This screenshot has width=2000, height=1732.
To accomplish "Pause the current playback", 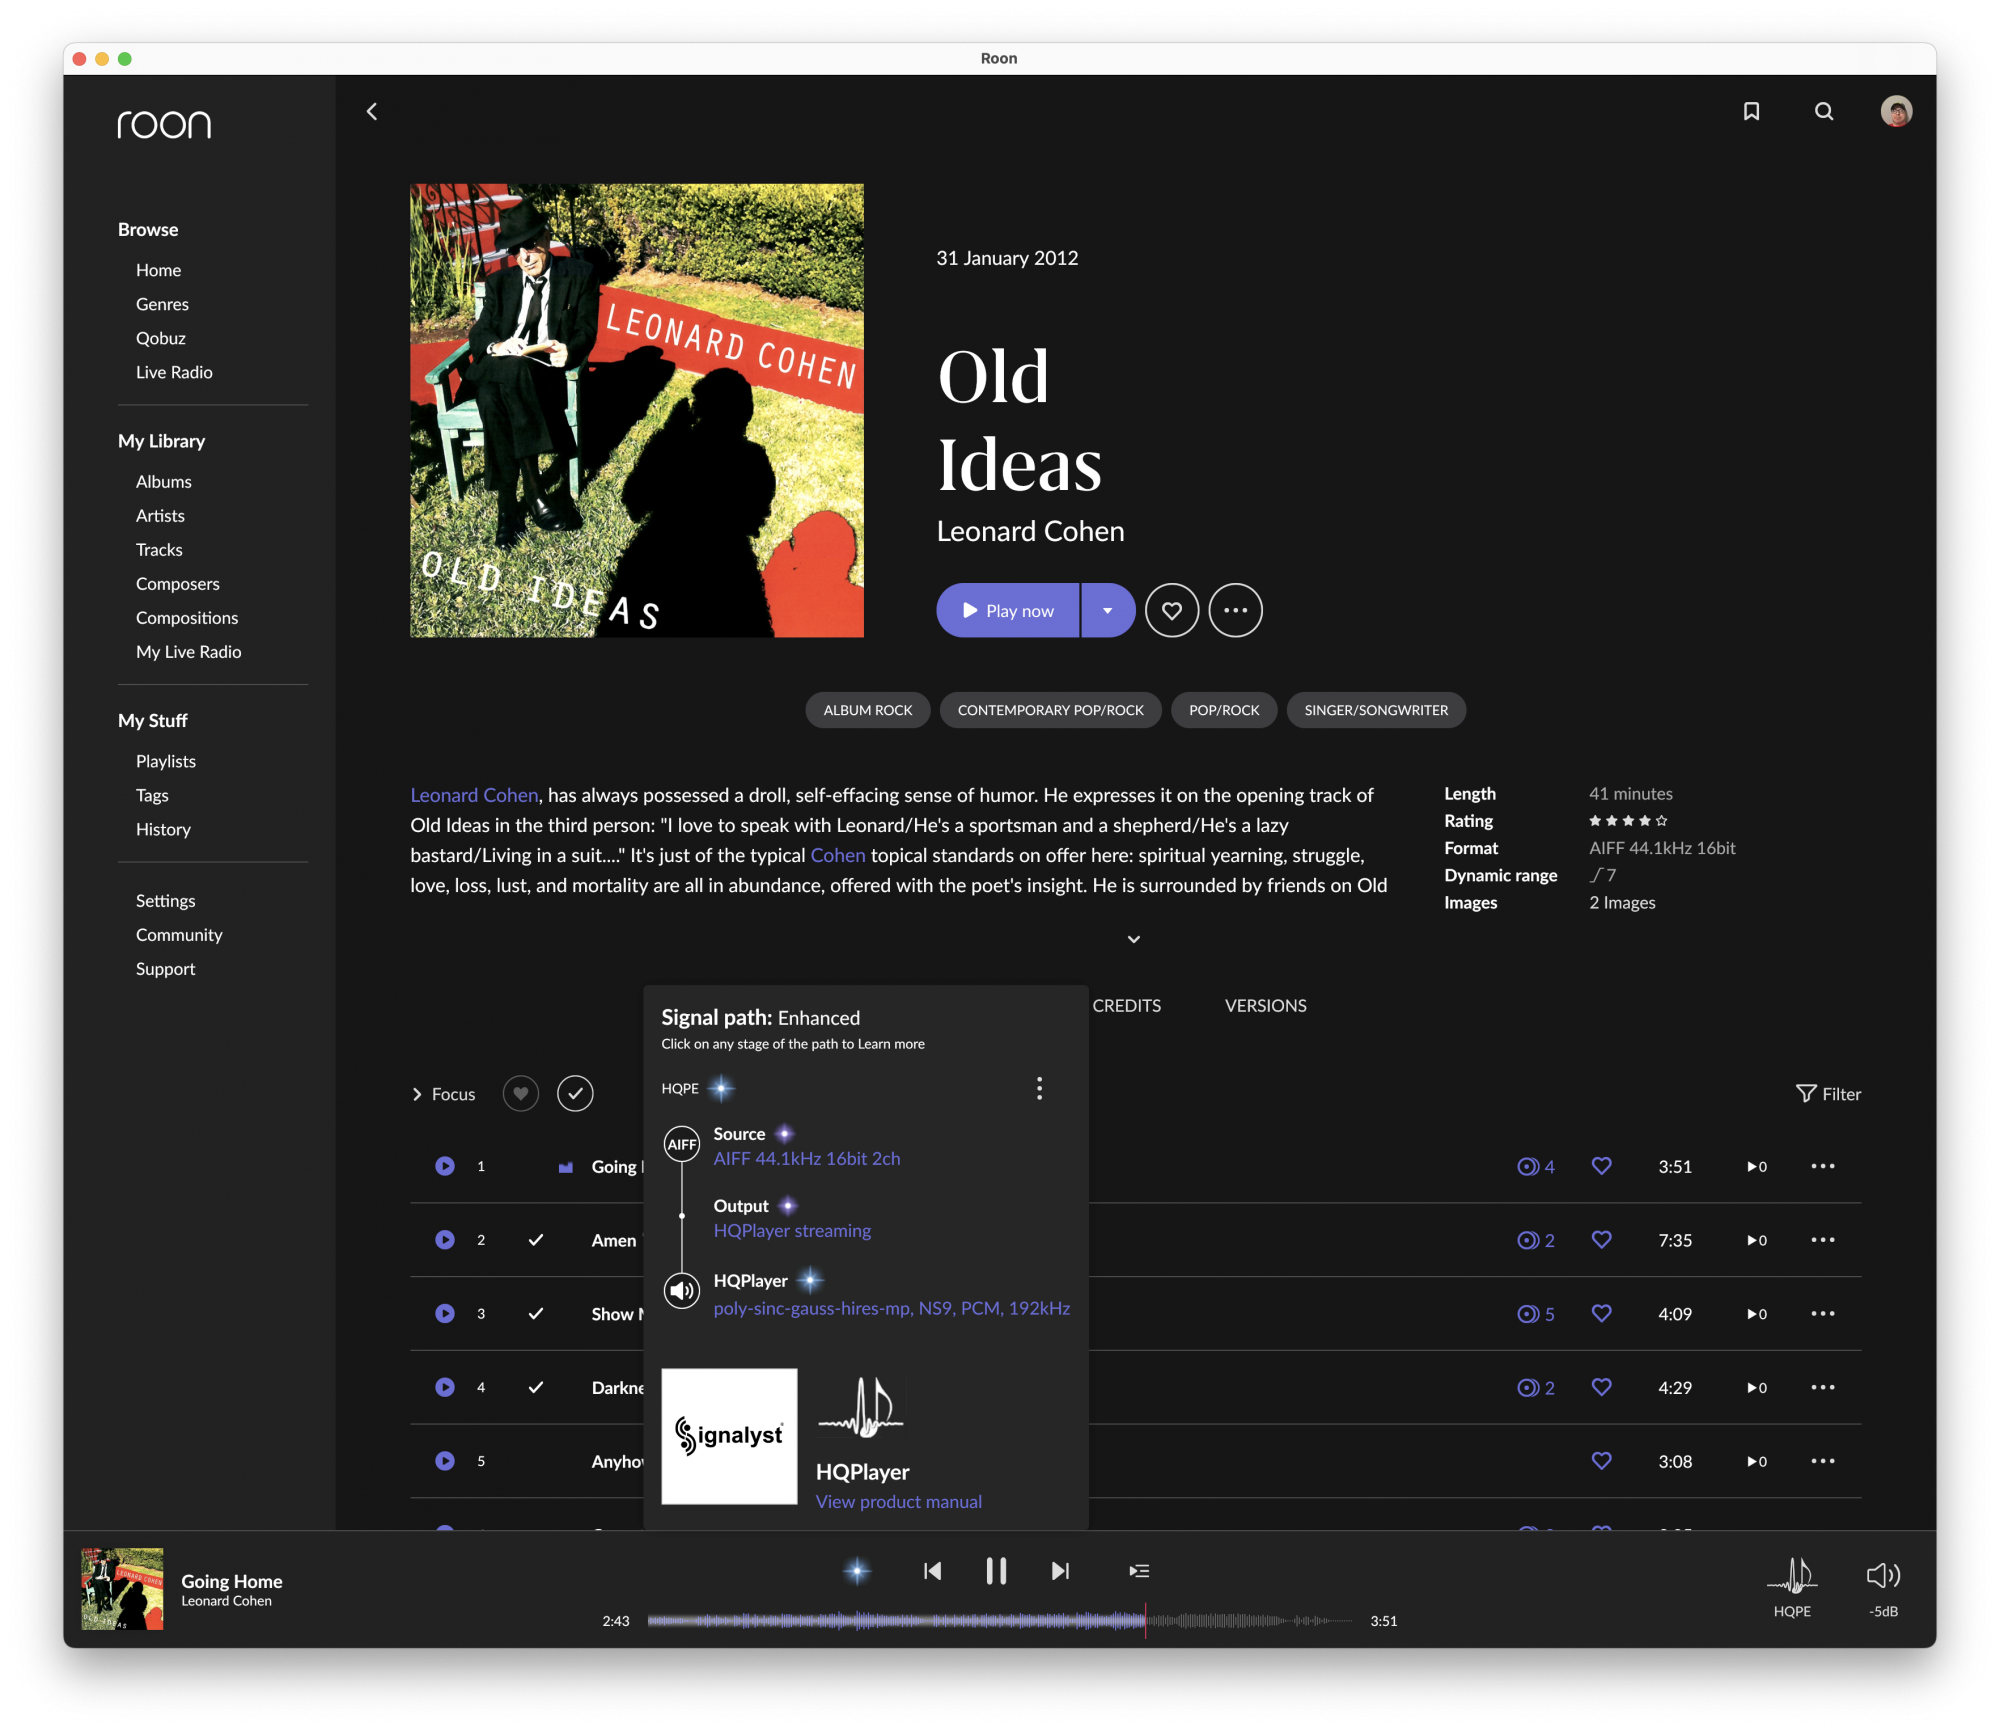I will coord(996,1571).
